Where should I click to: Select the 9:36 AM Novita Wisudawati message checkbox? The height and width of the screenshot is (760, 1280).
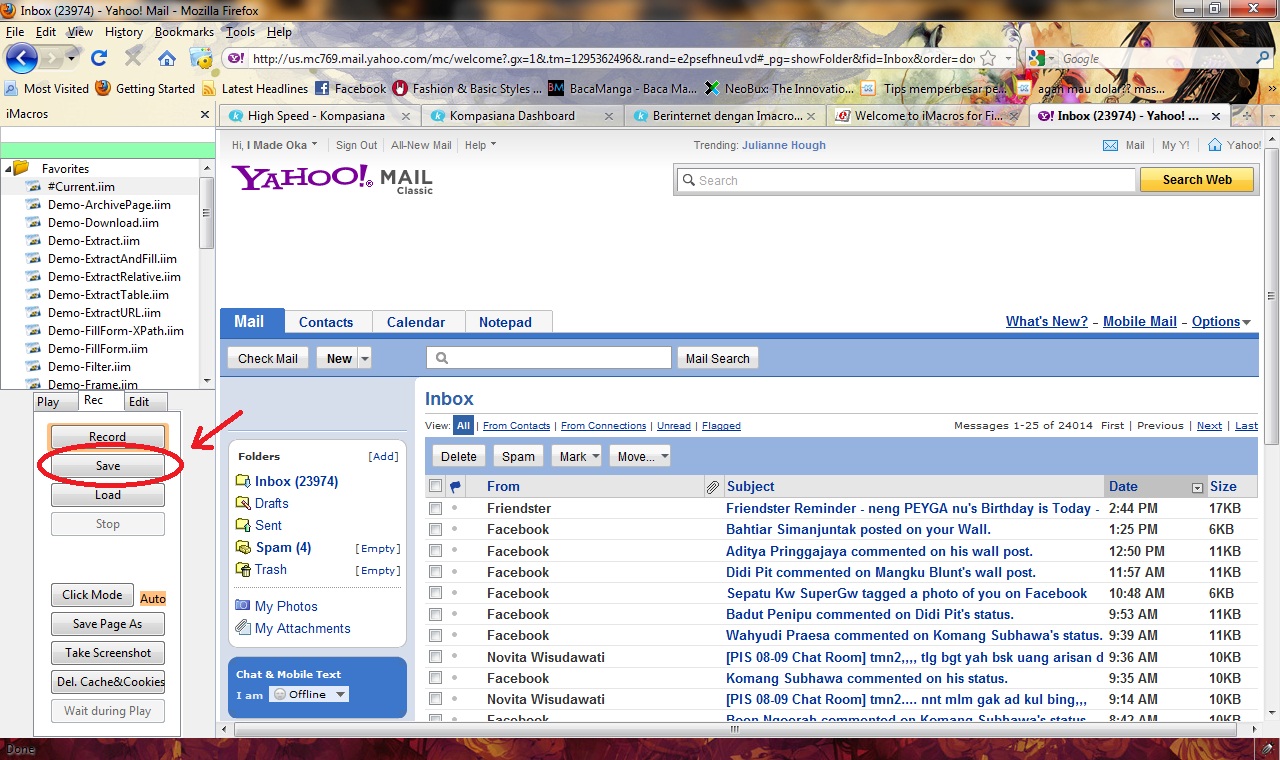coord(435,657)
